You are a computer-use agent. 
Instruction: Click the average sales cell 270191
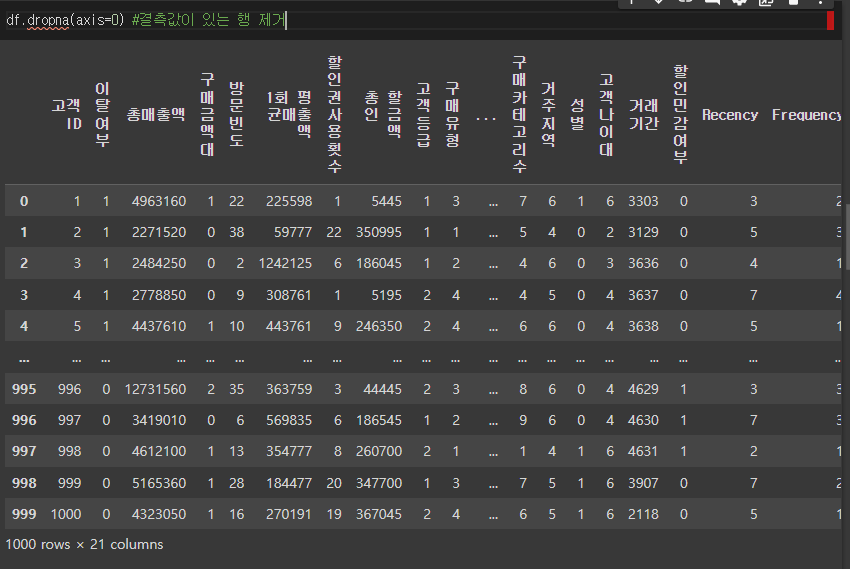pos(289,514)
